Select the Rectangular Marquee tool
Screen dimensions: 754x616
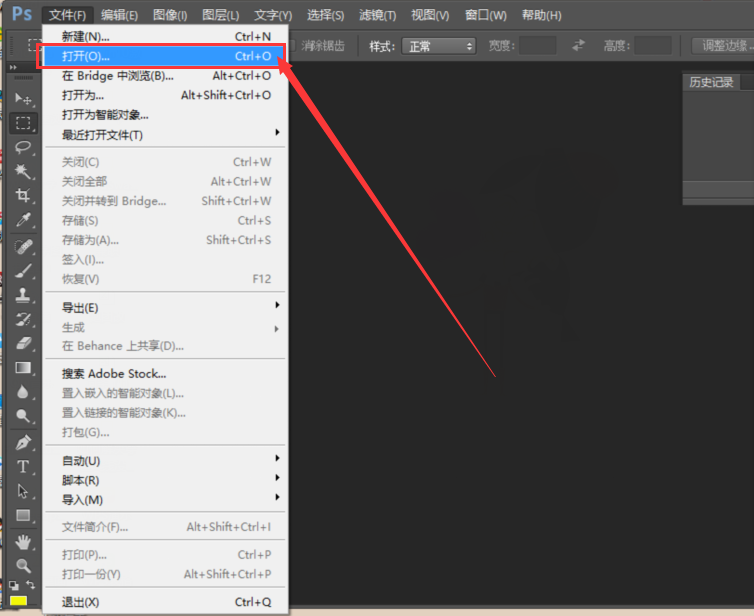tap(23, 123)
